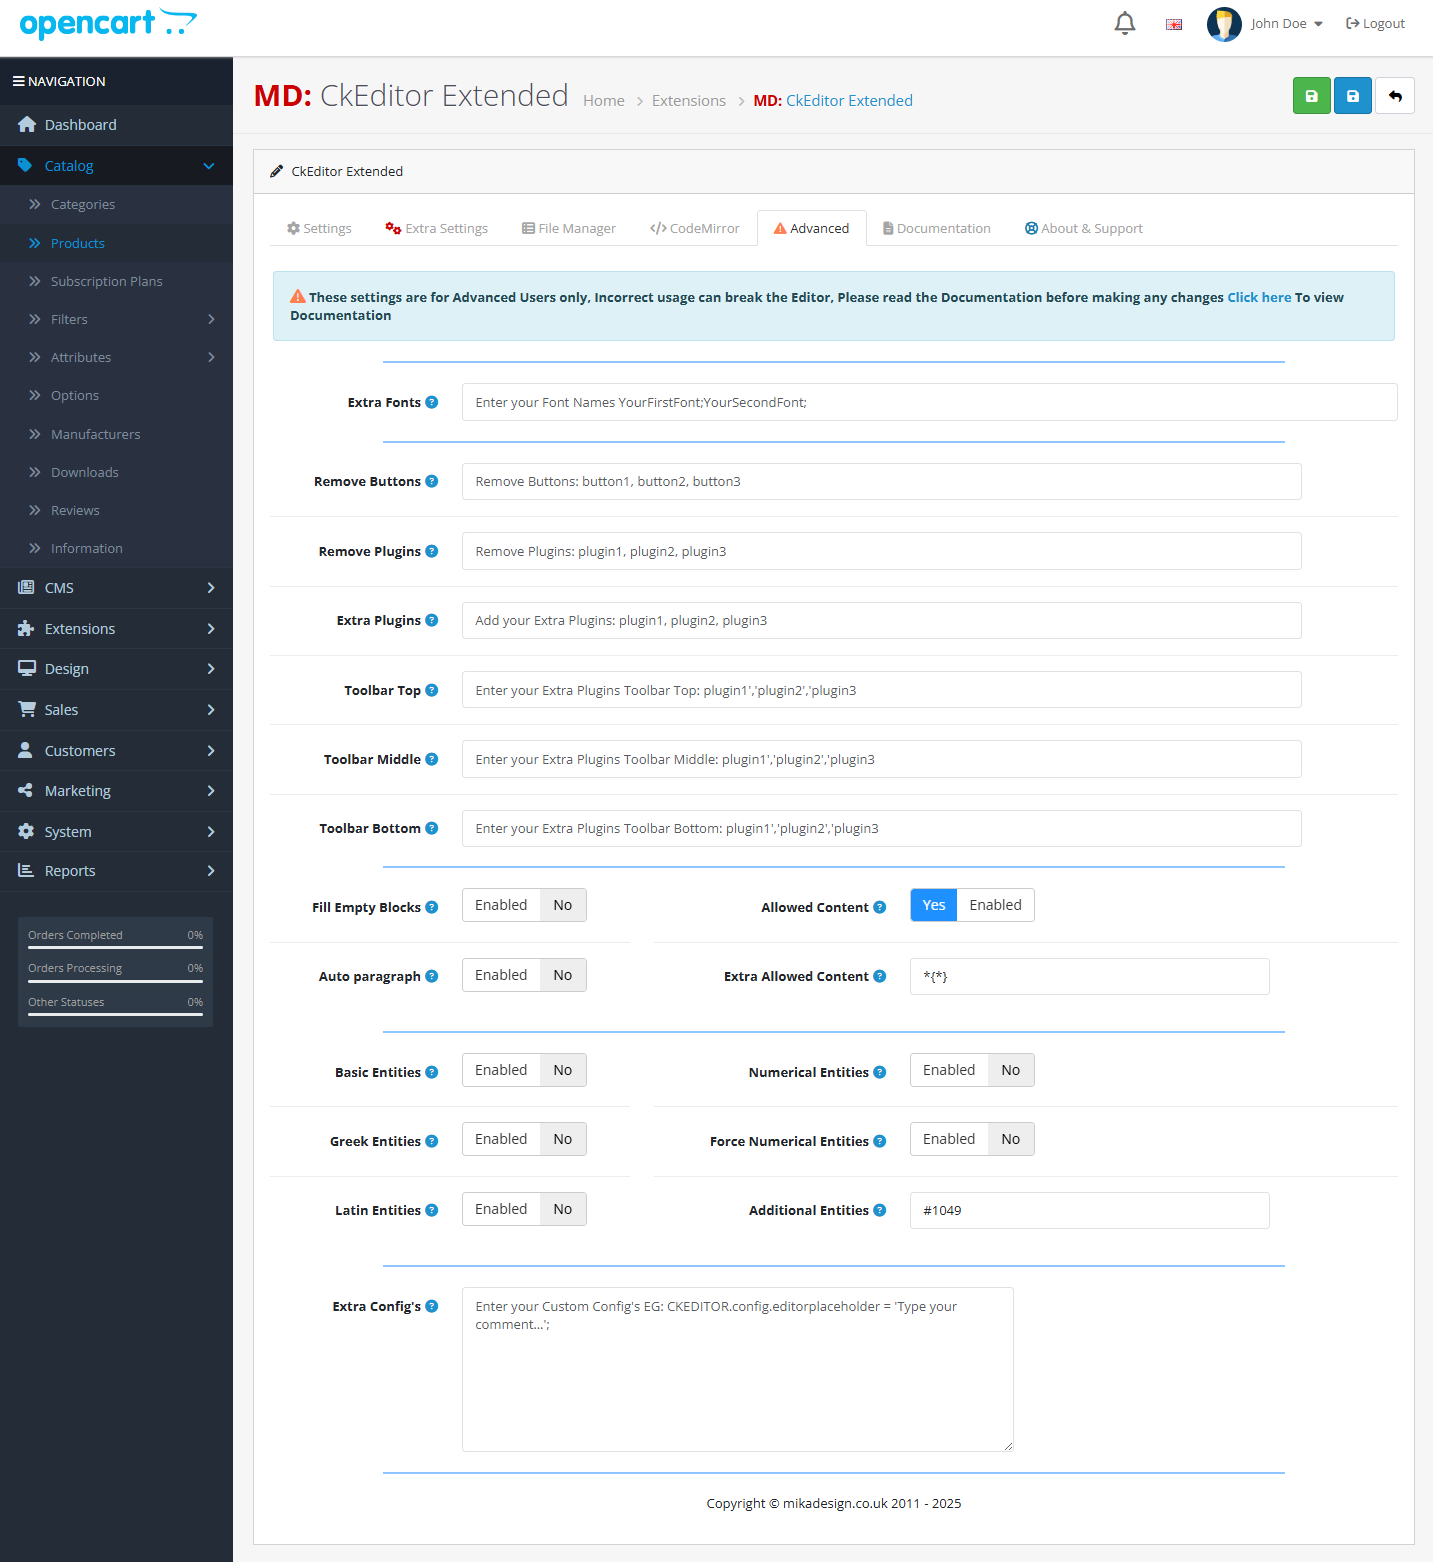Collapse the Catalog menu section
1433x1562 pixels.
(x=116, y=166)
